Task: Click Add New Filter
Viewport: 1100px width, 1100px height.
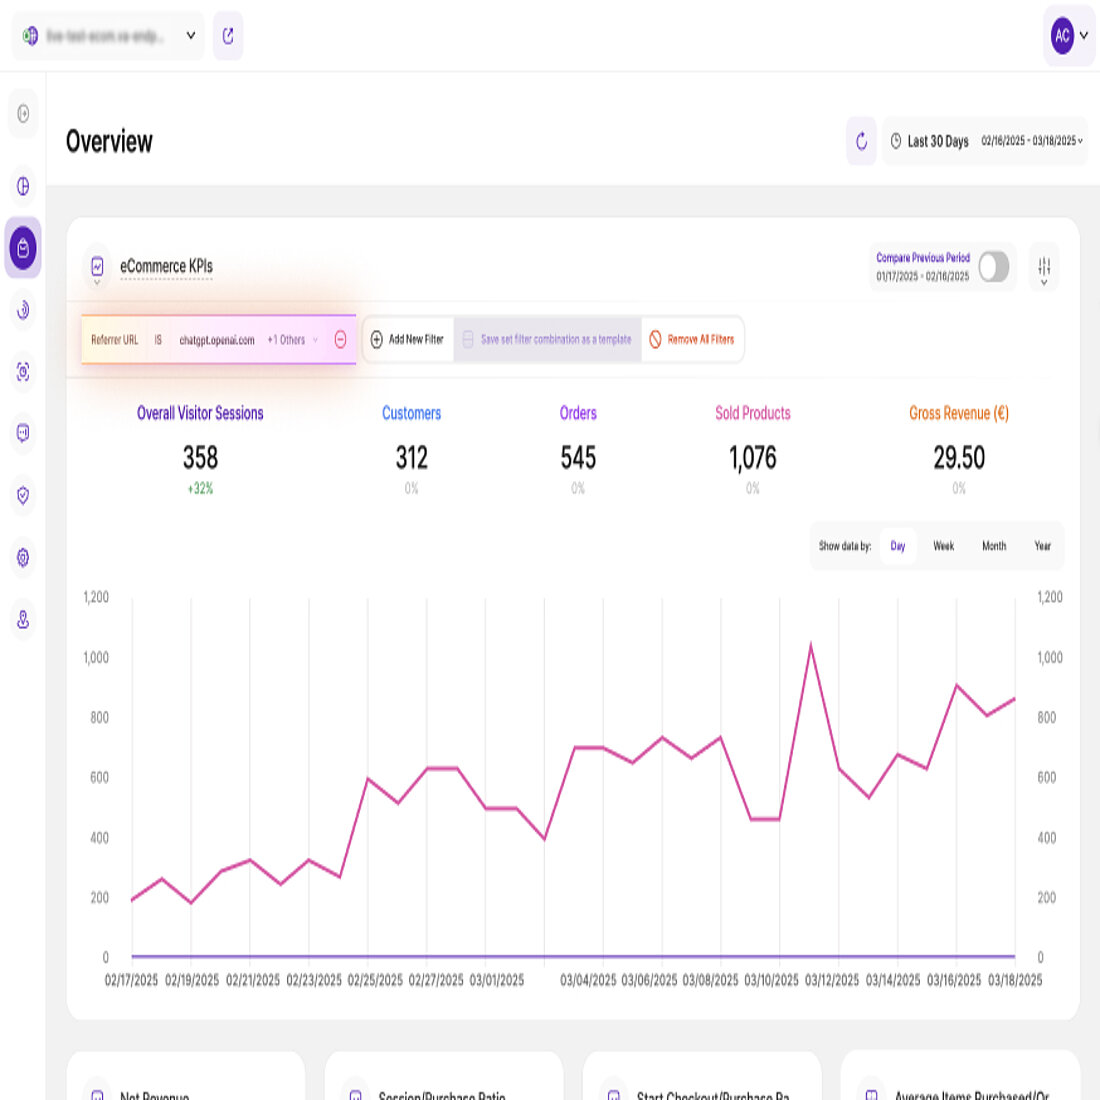Action: [x=407, y=339]
